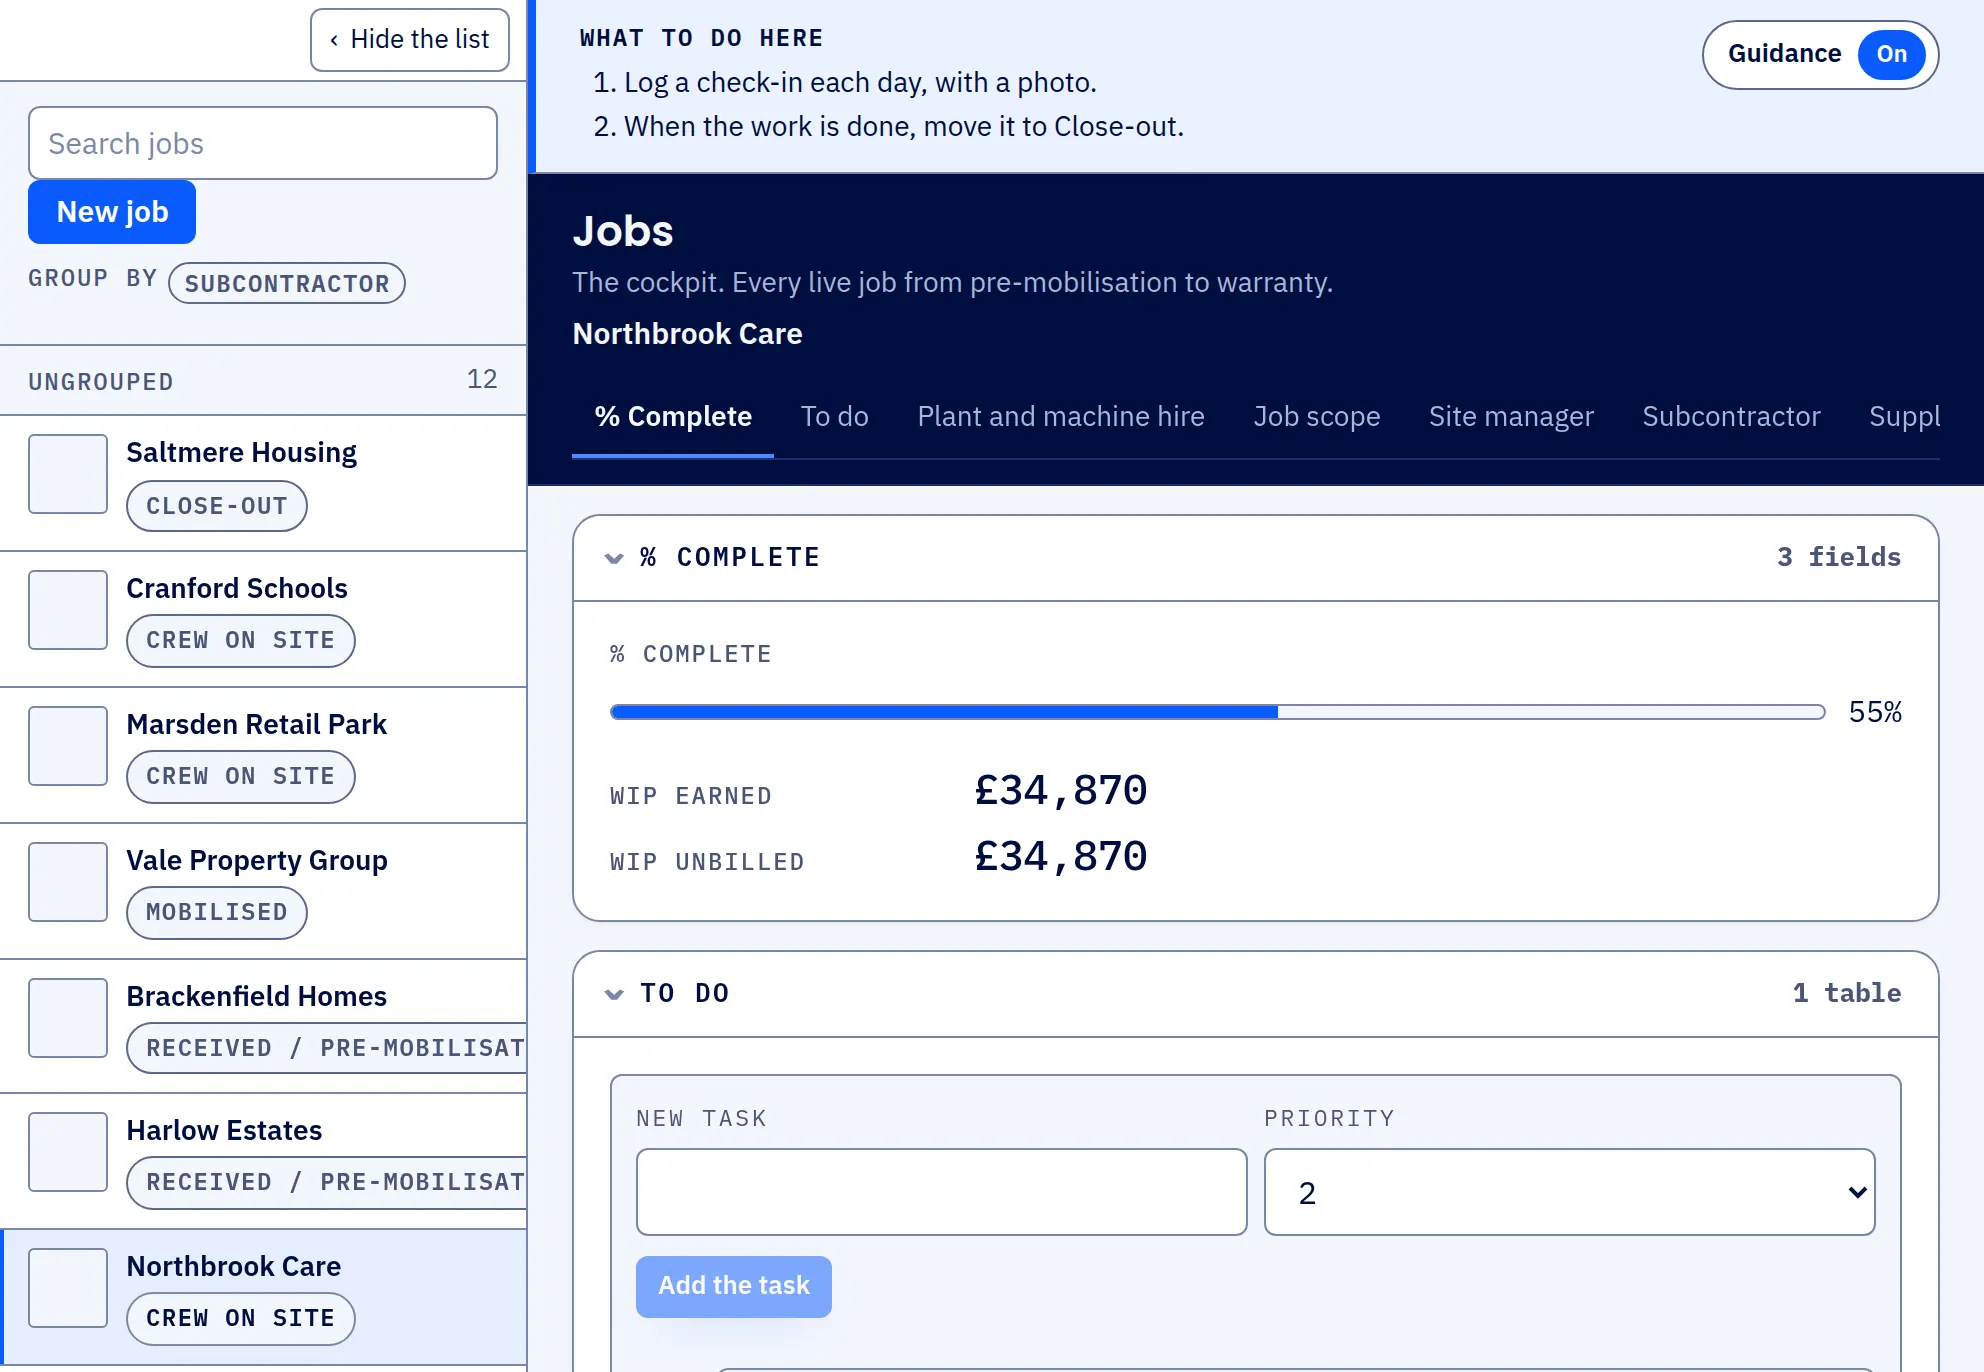This screenshot has height=1372, width=1984.
Task: Click the Northbrook Care heading
Action: point(688,334)
